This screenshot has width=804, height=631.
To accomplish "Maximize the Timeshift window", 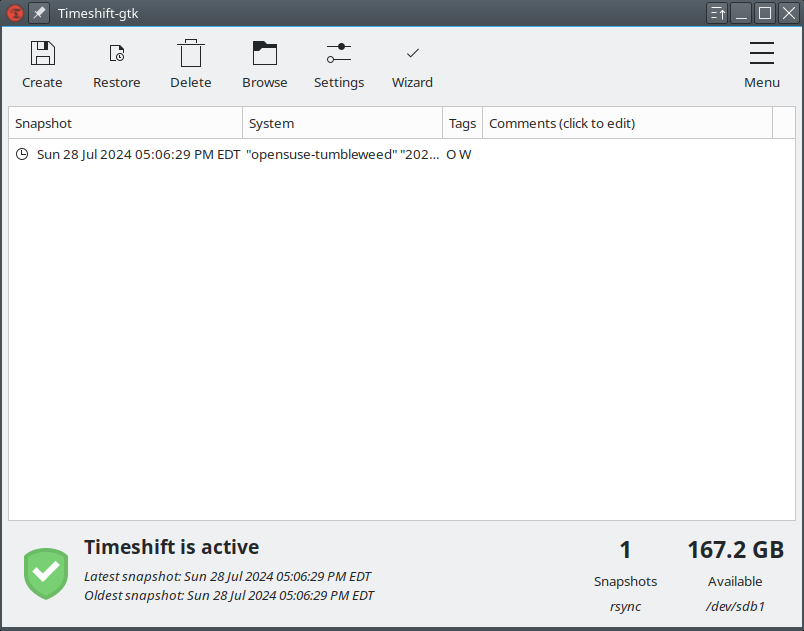I will [765, 13].
